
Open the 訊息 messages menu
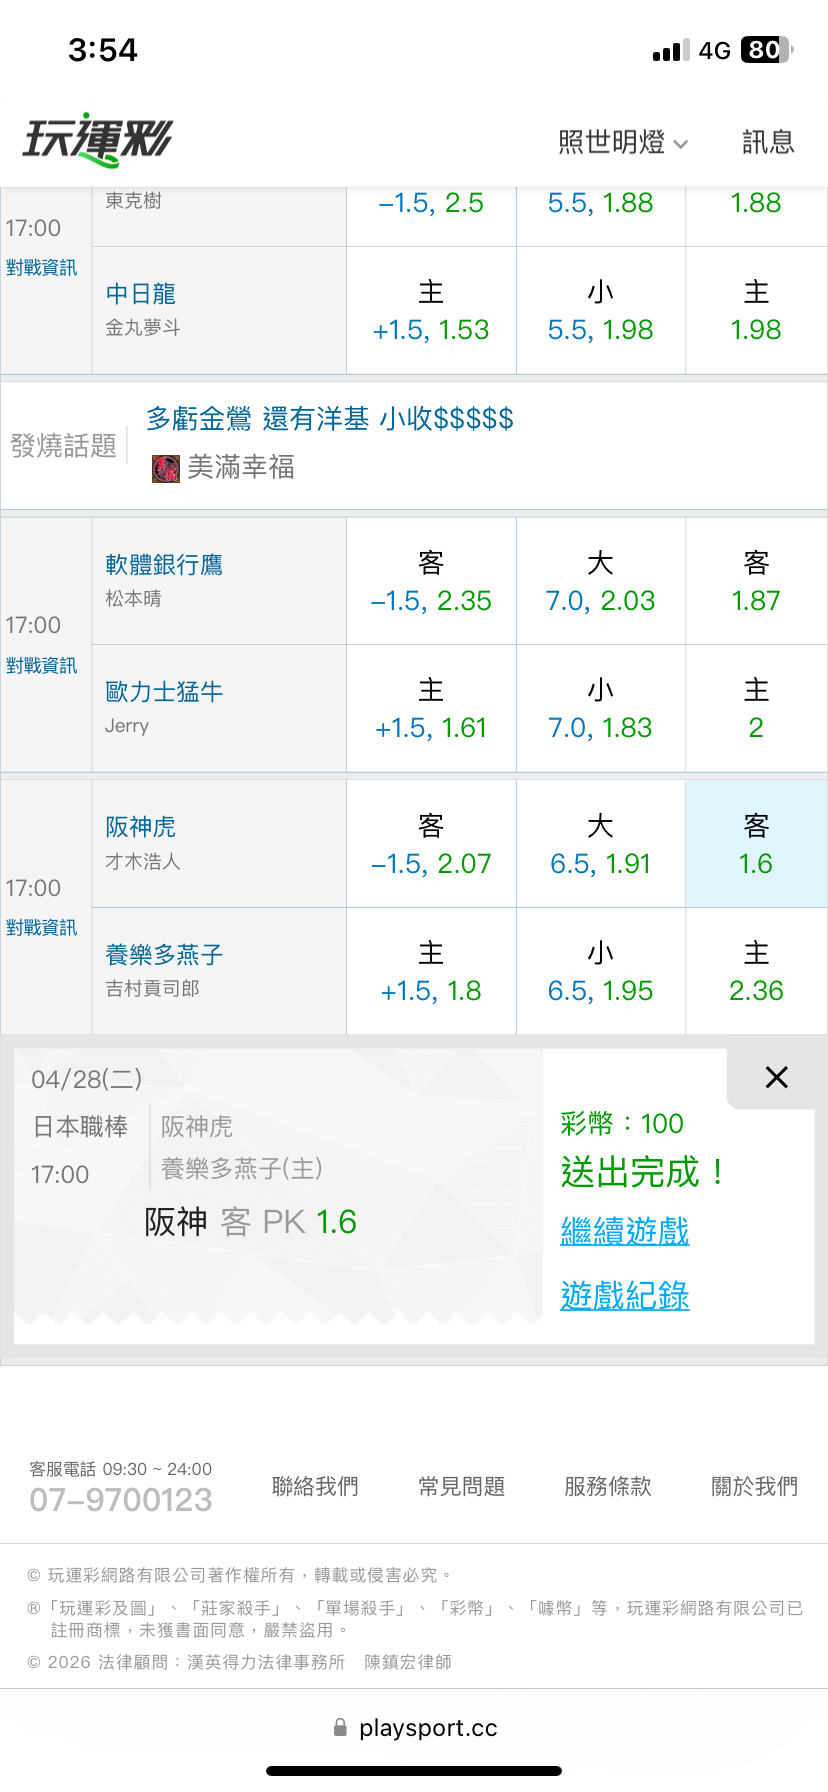(767, 143)
